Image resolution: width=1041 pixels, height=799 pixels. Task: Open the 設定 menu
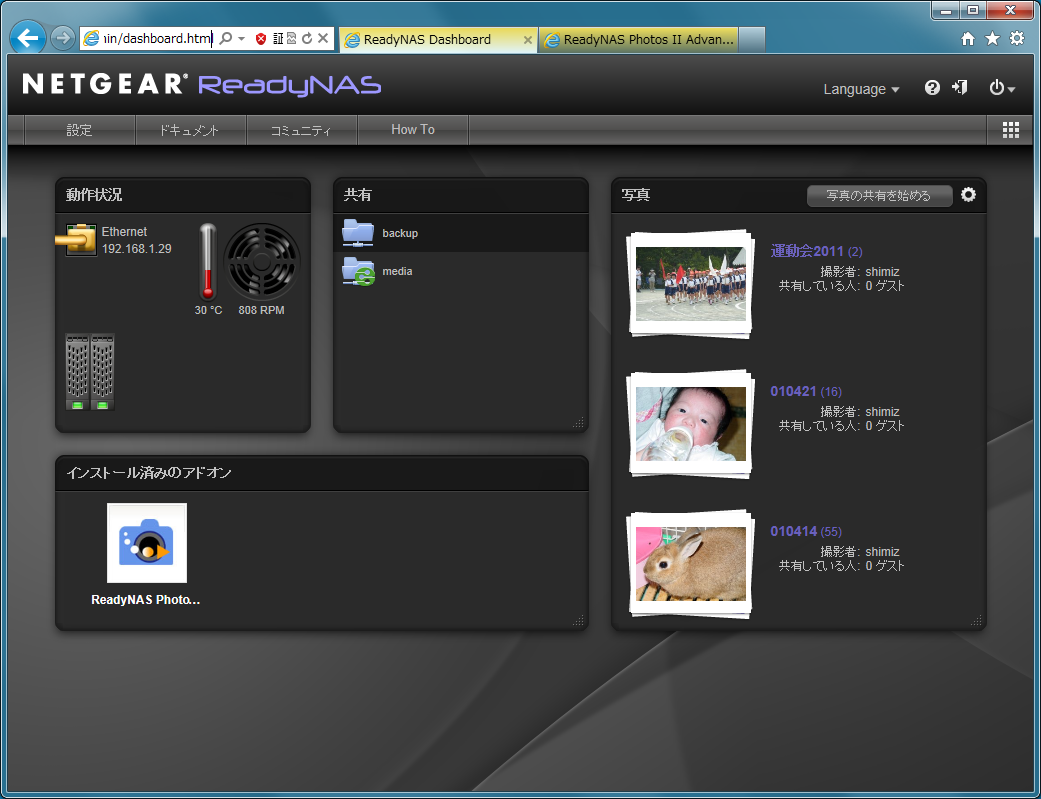(79, 130)
